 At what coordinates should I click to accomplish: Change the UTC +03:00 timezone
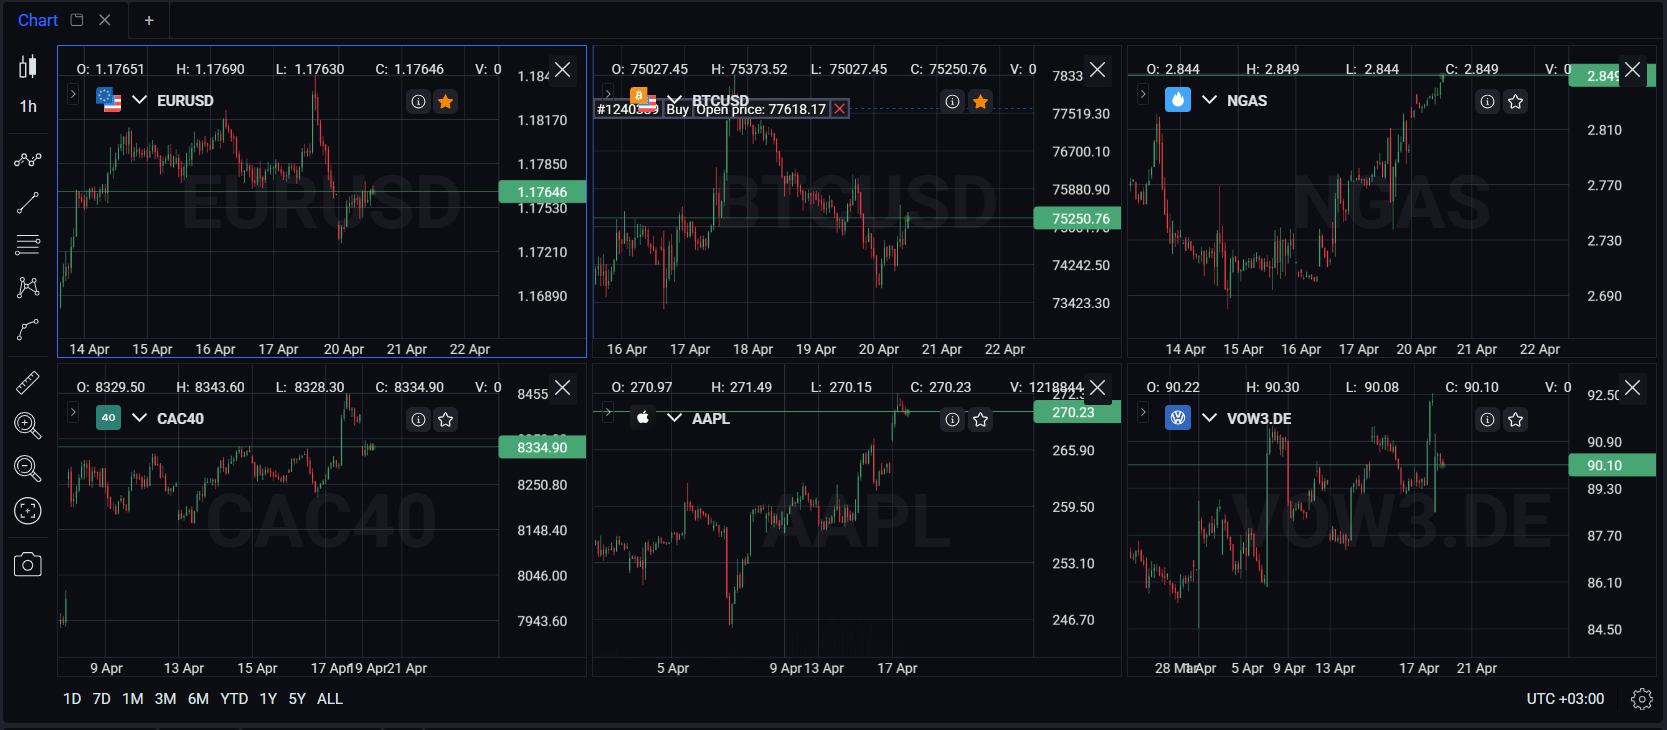(1565, 699)
